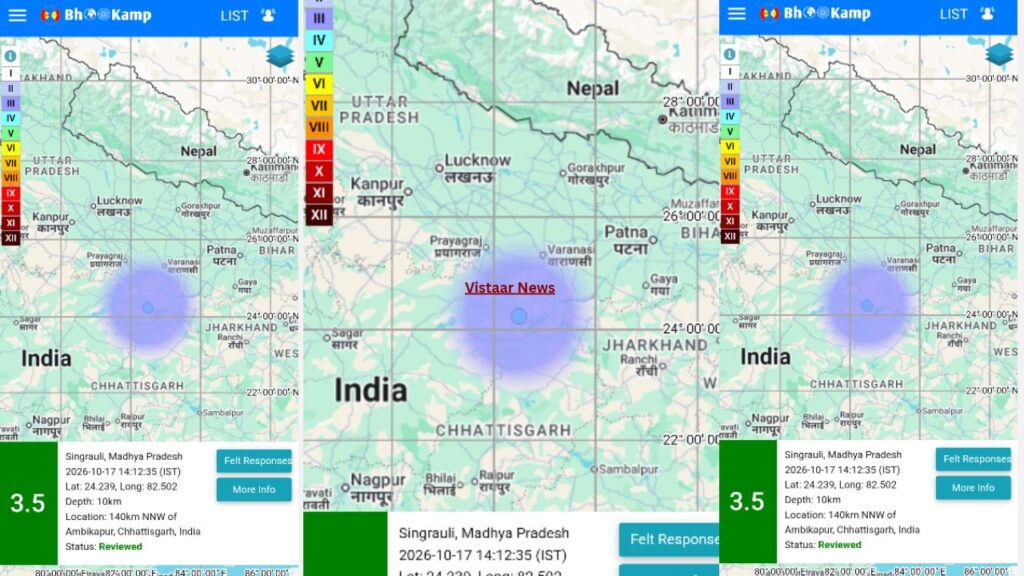1024x576 pixels.
Task: Tap user profile icon in left screenshot header
Action: click(x=268, y=15)
